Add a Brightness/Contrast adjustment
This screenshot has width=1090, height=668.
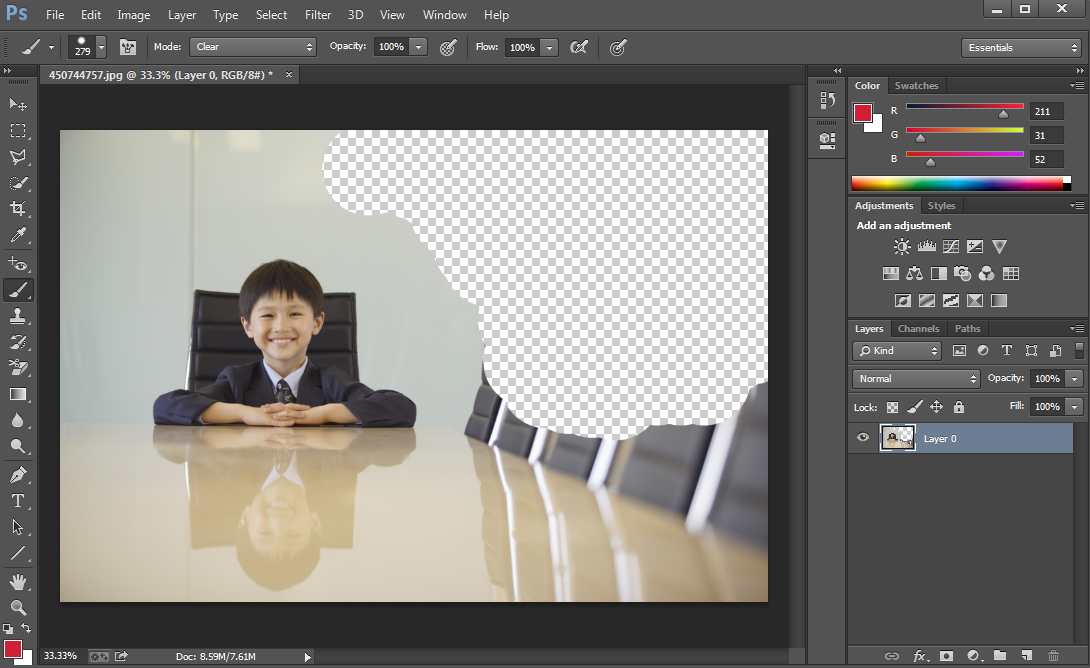click(x=902, y=247)
